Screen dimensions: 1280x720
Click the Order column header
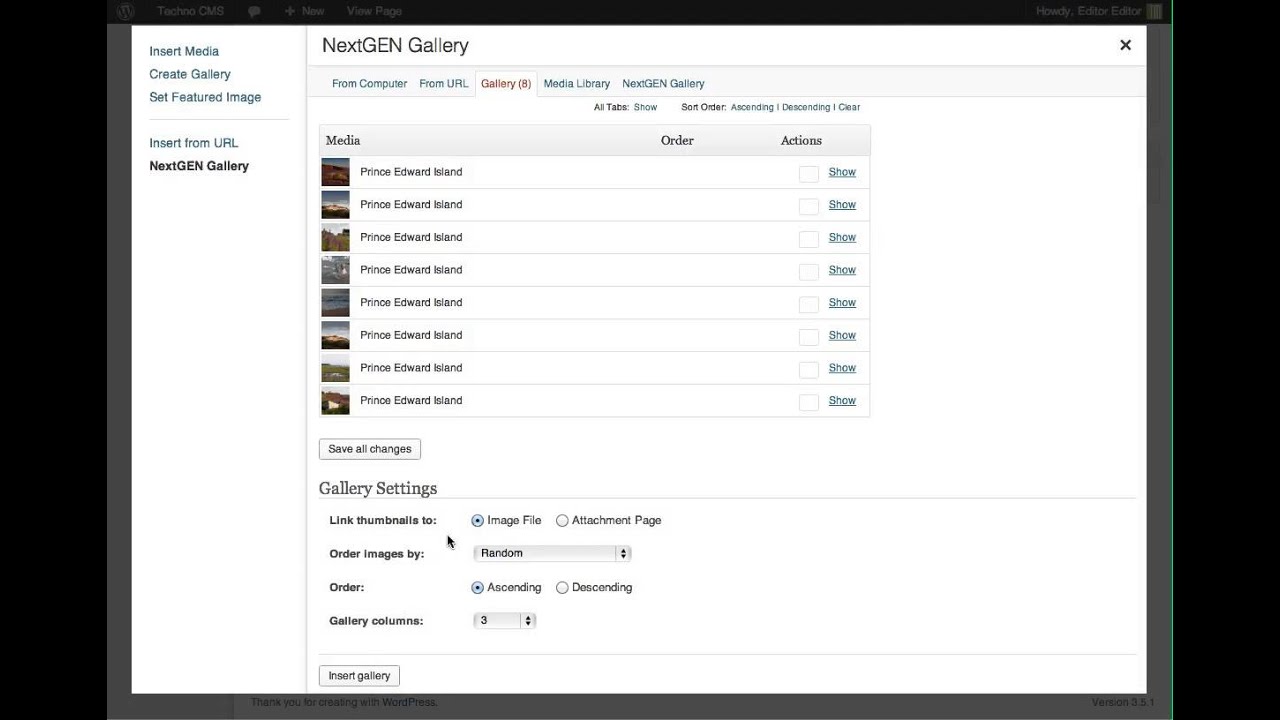[x=677, y=141]
